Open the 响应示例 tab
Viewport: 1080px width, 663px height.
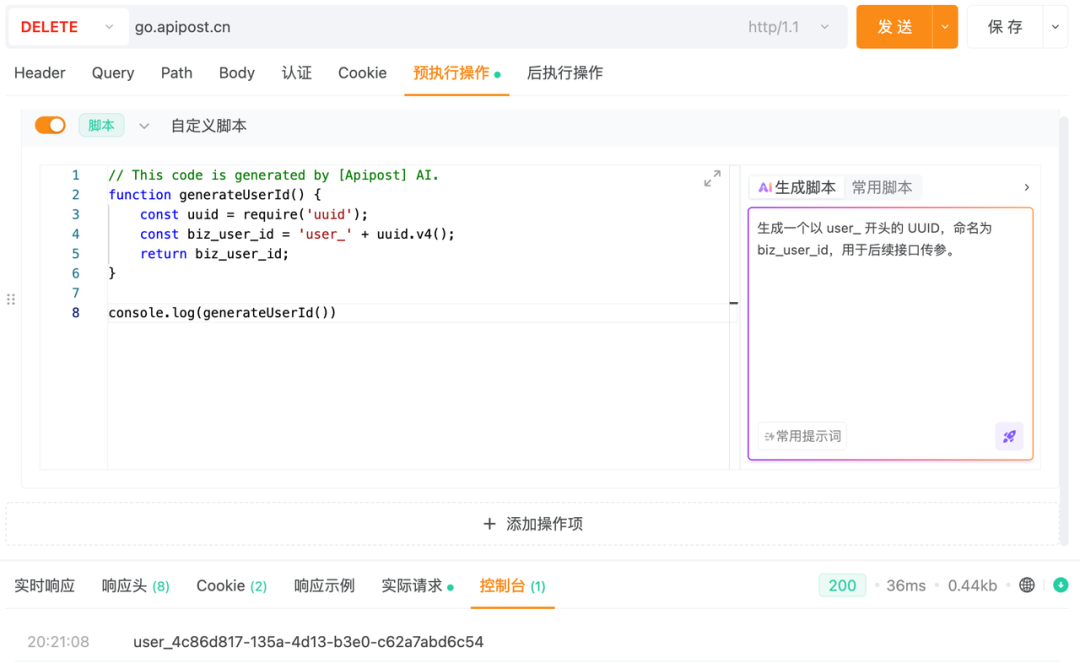[324, 586]
